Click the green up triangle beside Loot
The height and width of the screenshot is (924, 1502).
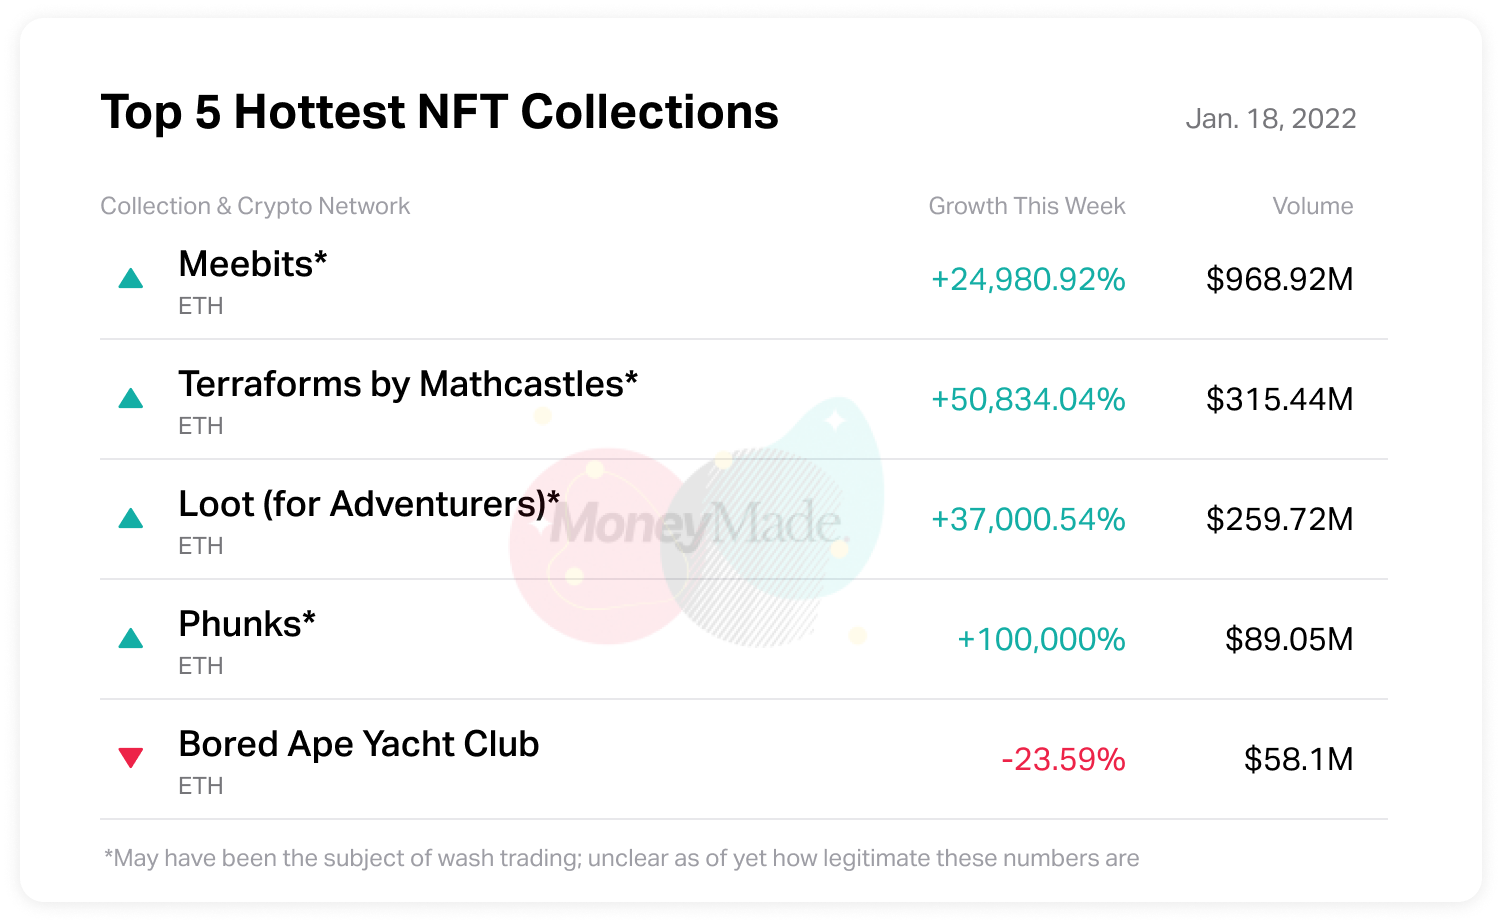pos(131,519)
